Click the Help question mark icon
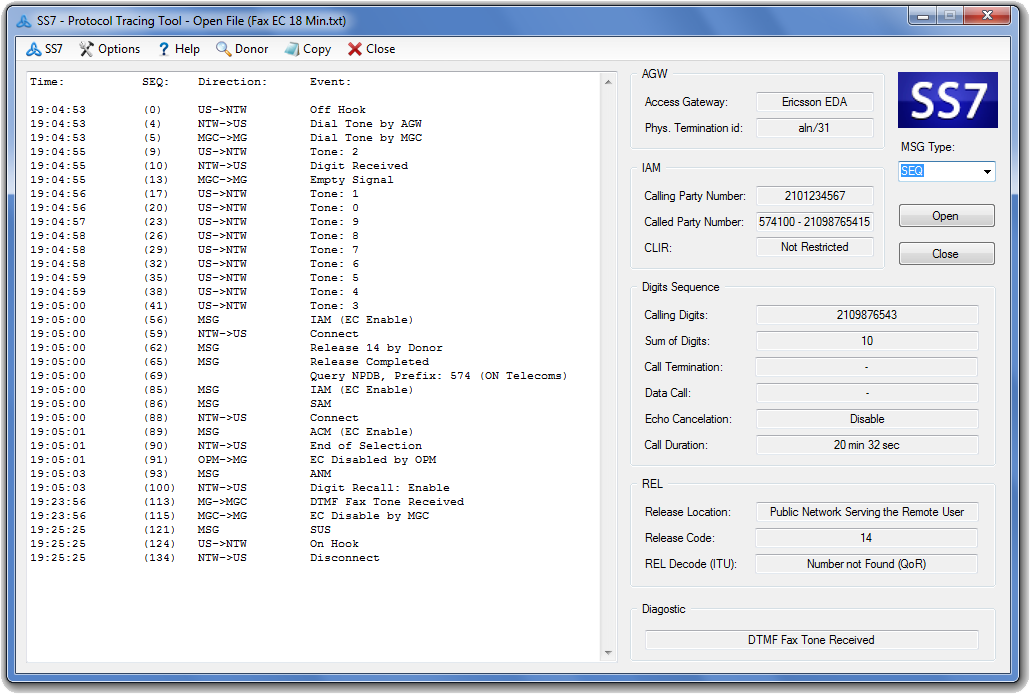The image size is (1030, 694). (x=163, y=49)
